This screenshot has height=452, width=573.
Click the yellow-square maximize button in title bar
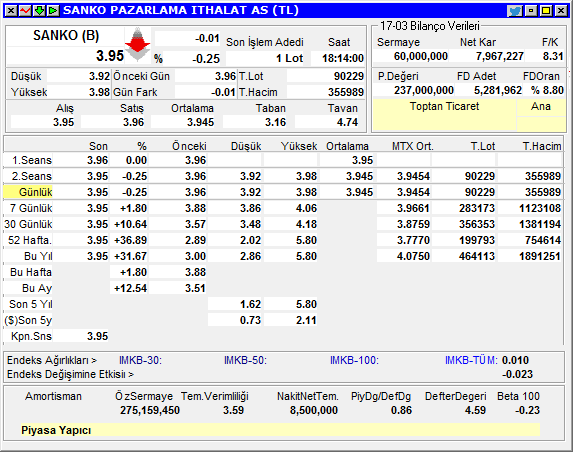546,11
